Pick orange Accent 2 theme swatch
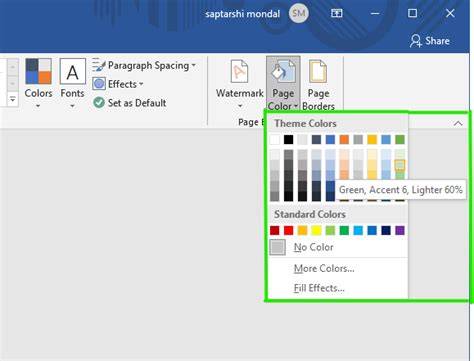The image size is (474, 361). point(344,139)
